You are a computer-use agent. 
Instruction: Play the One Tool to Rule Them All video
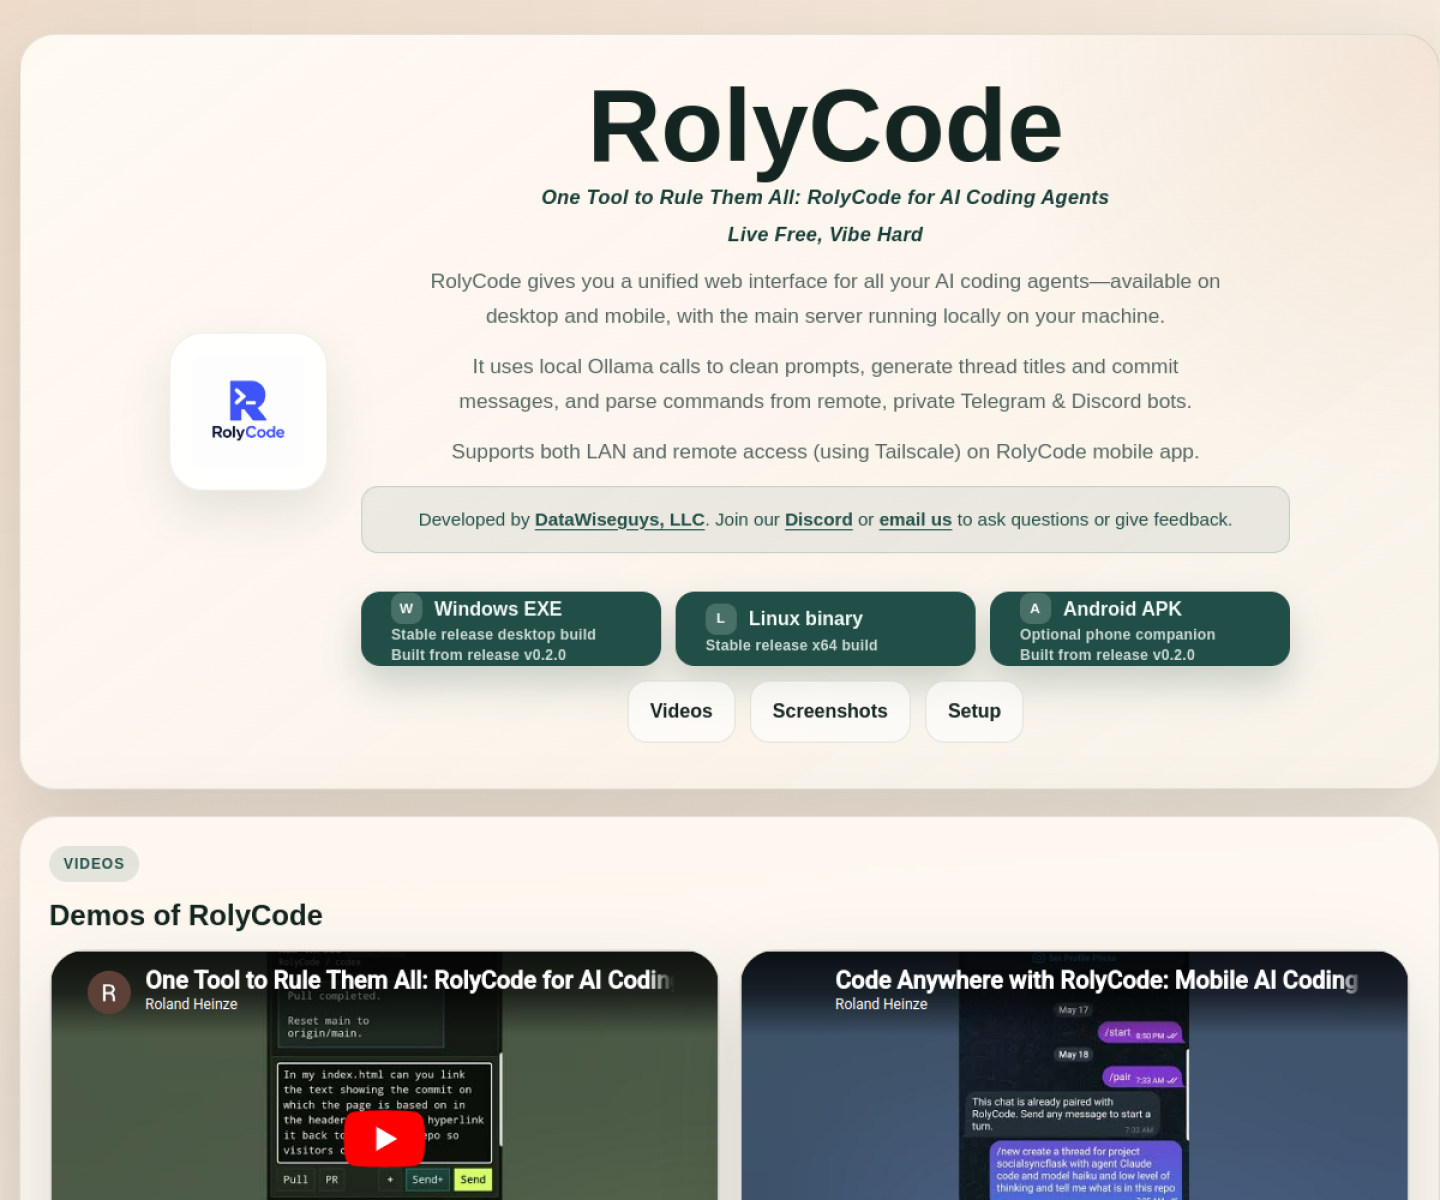[x=385, y=1138]
